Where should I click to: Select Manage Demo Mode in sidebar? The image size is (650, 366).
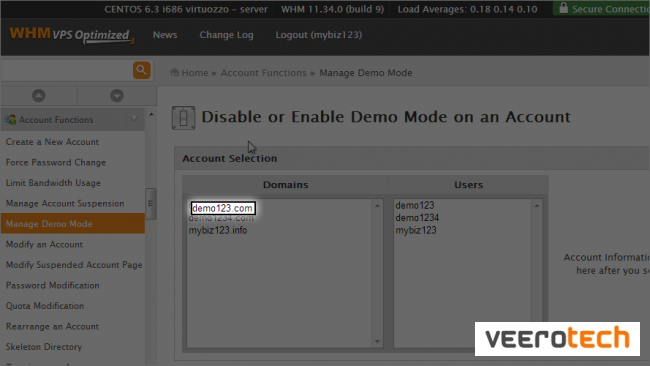point(73,224)
